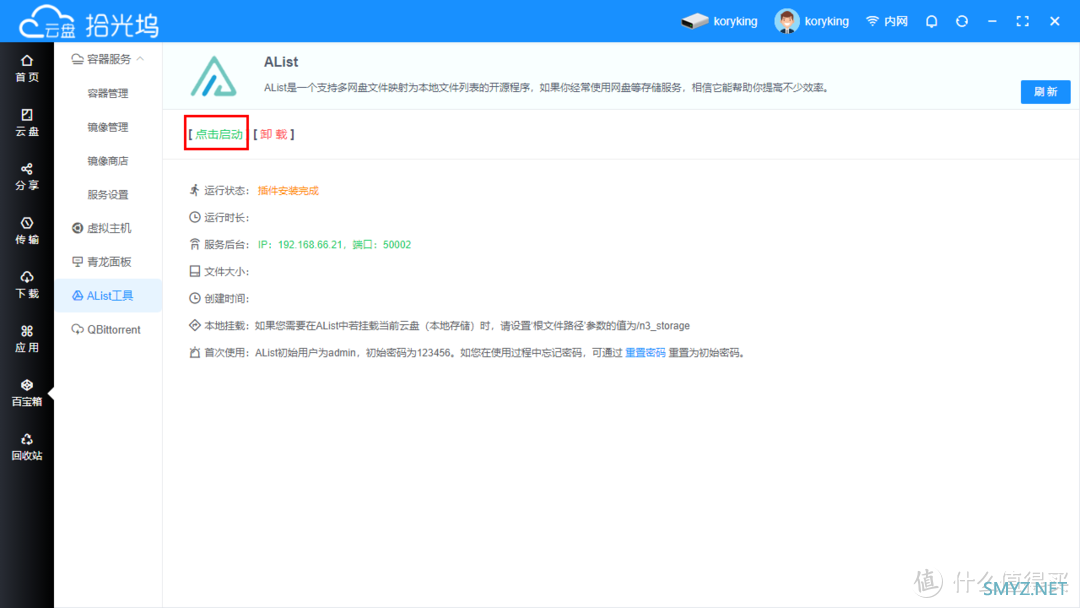The height and width of the screenshot is (608, 1080).
Task: Click the 首次使用 icon
Action: point(195,352)
